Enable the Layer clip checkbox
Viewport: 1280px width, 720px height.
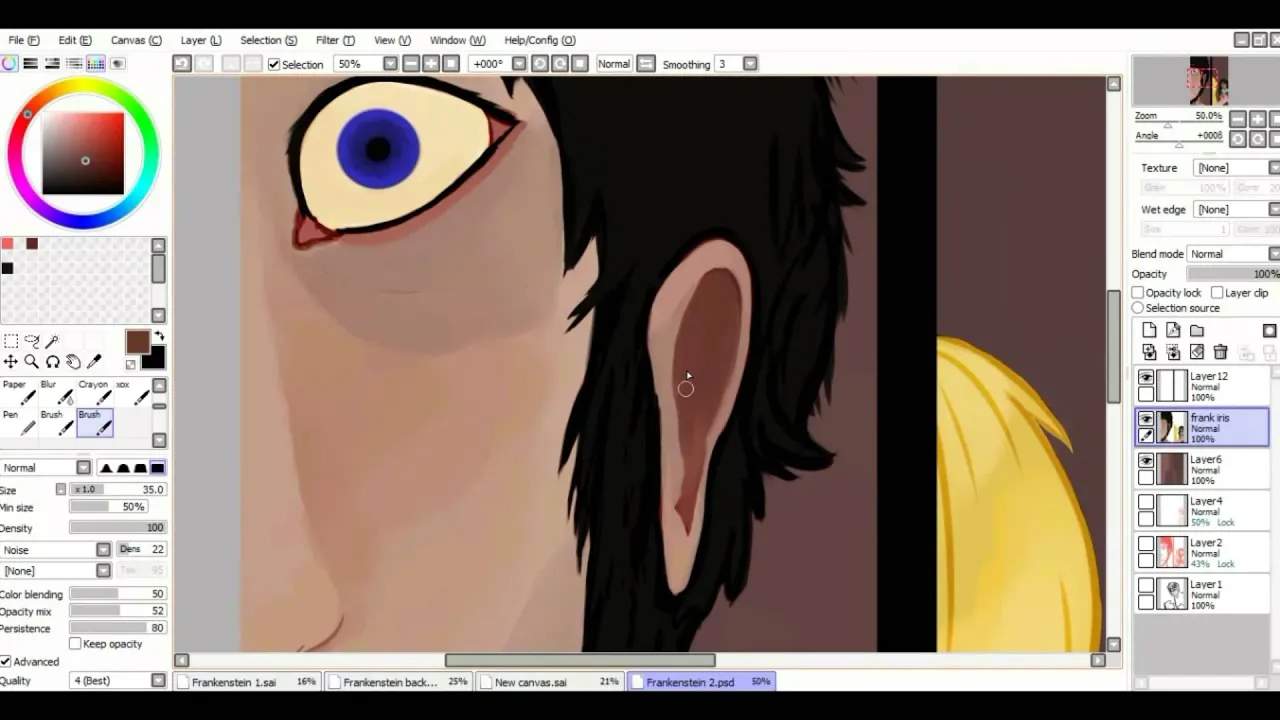point(1217,293)
